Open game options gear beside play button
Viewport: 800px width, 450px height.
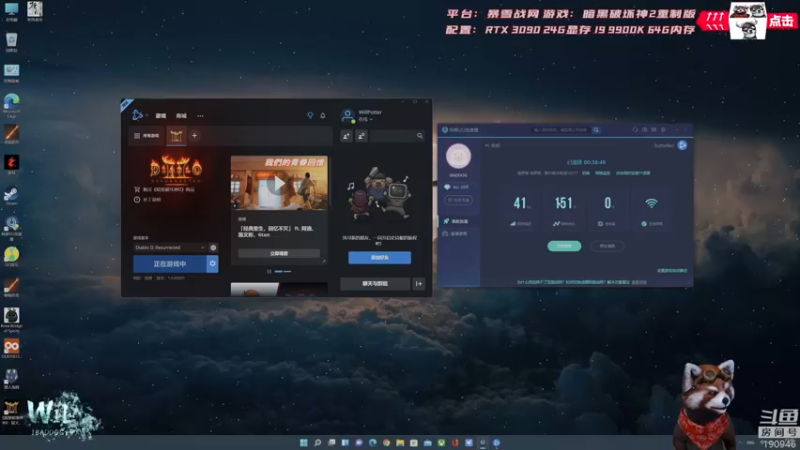tap(213, 264)
